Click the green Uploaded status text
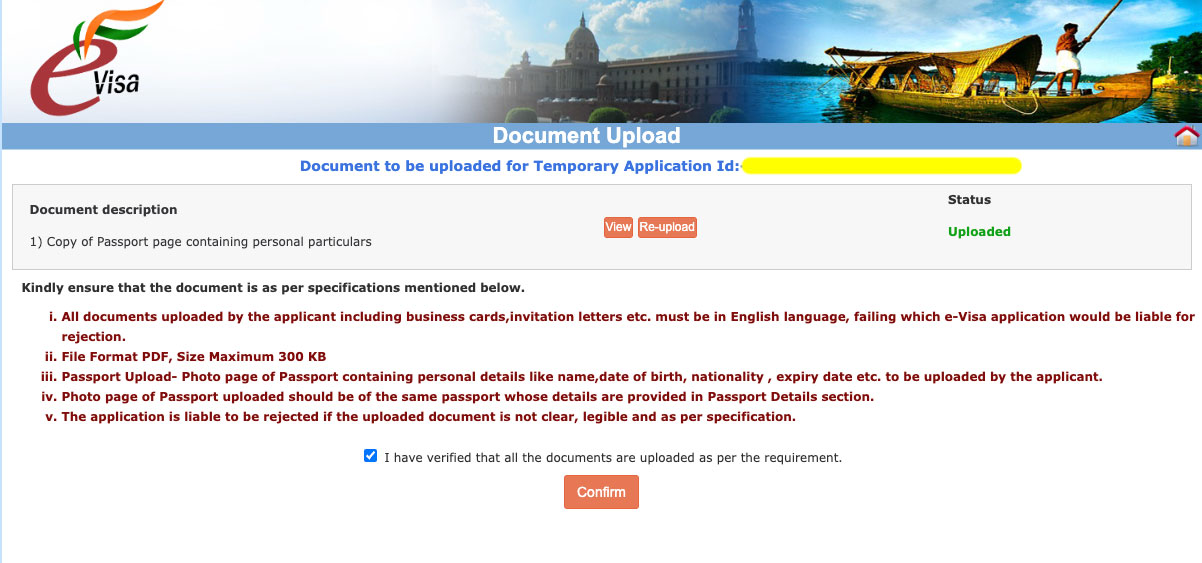The width and height of the screenshot is (1202, 563). (978, 231)
